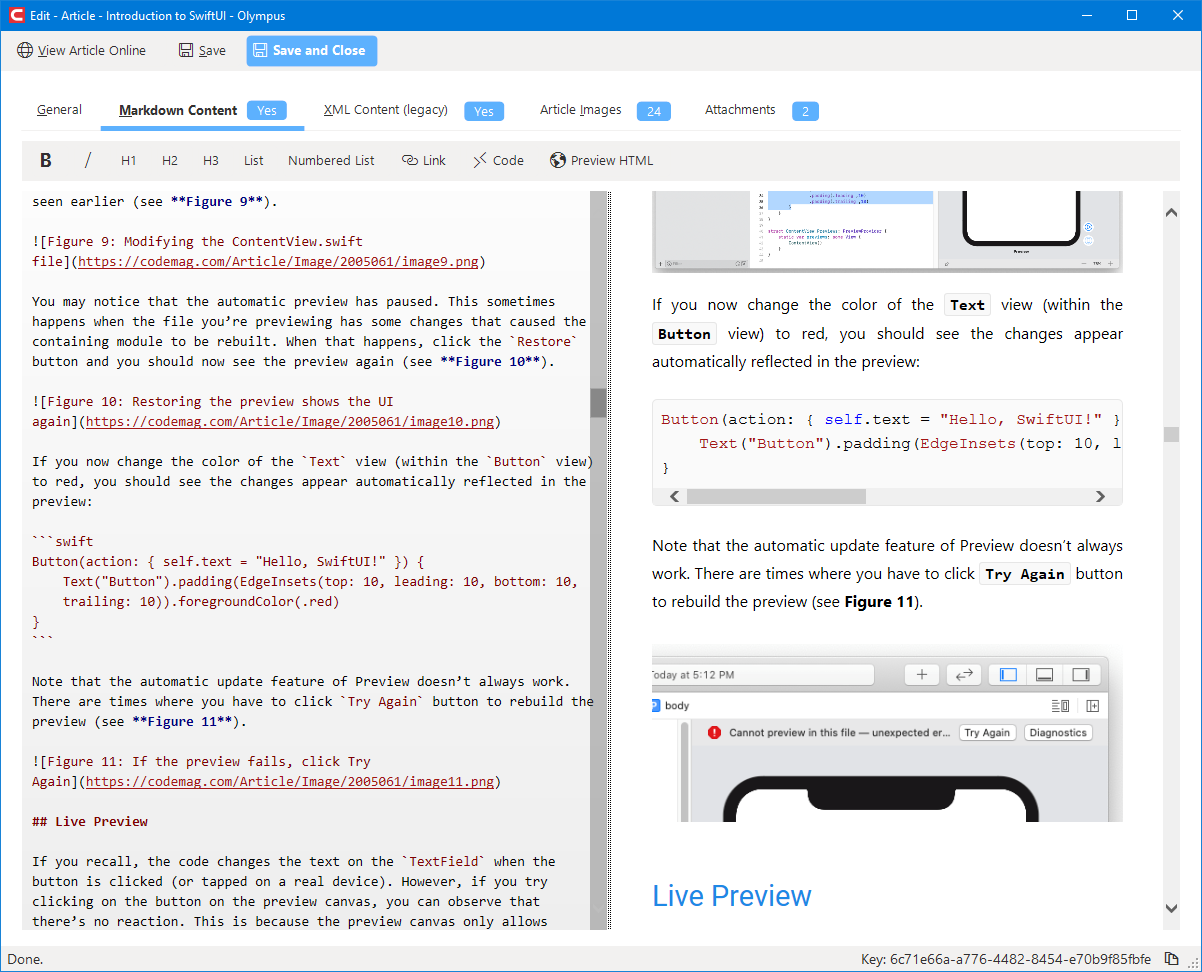Insert Code block formatting
Image resolution: width=1202 pixels, height=972 pixels.
pos(498,160)
